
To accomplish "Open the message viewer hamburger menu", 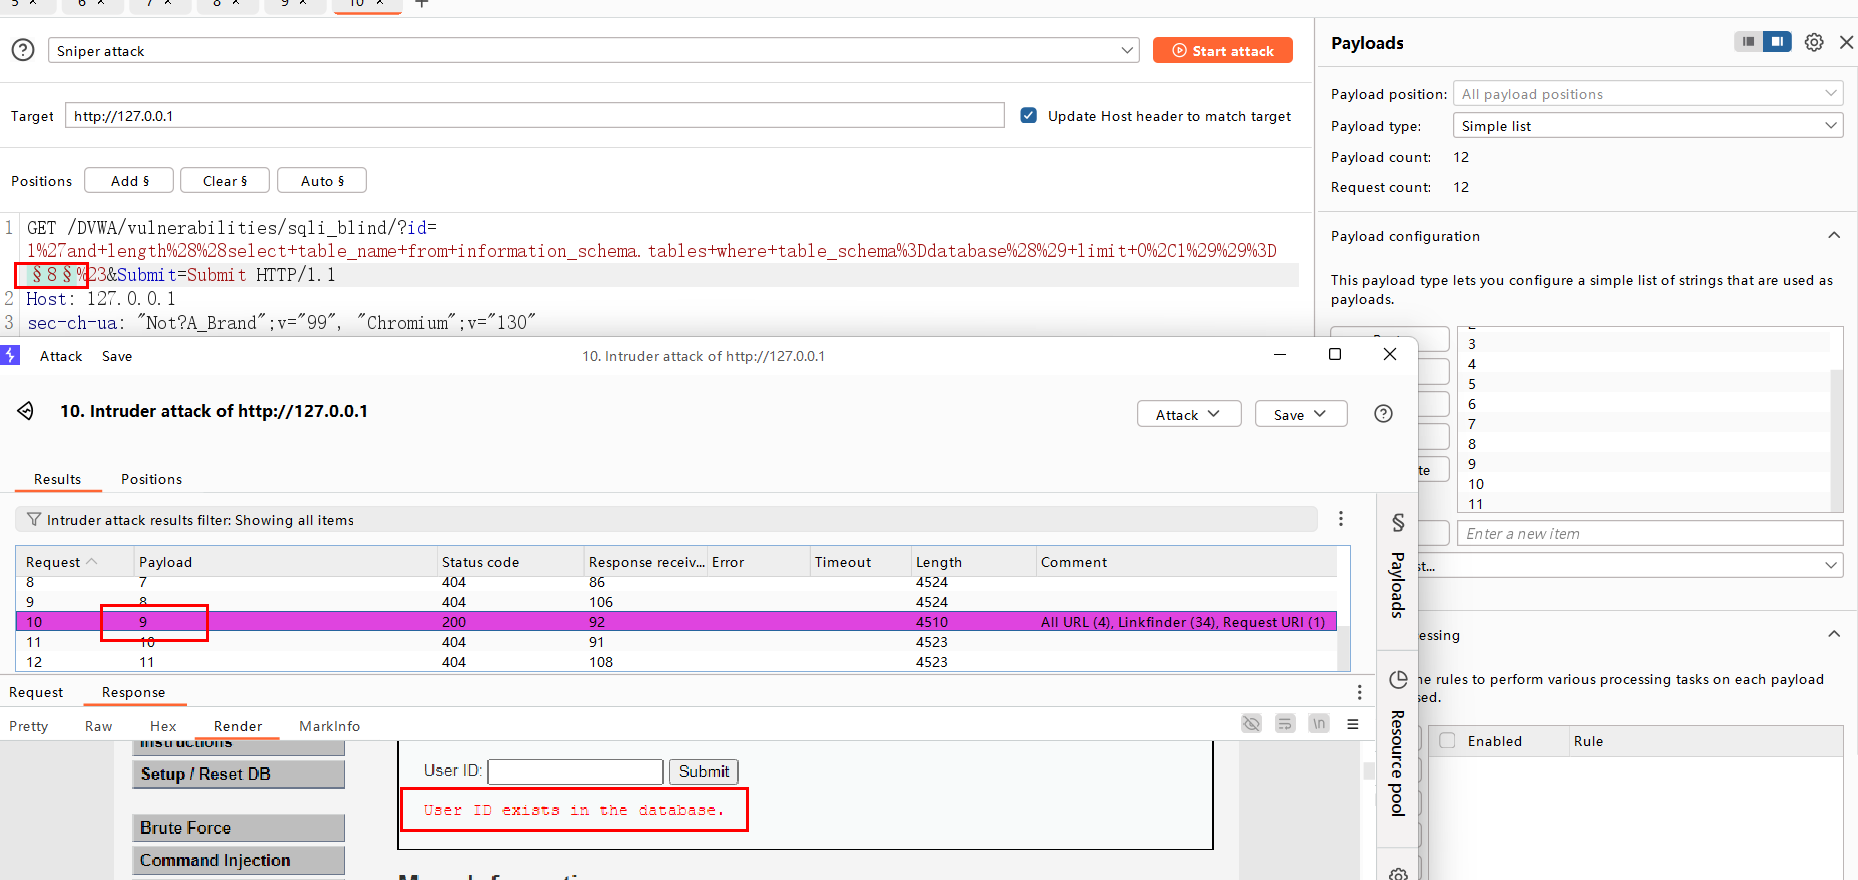I will coord(1353,724).
